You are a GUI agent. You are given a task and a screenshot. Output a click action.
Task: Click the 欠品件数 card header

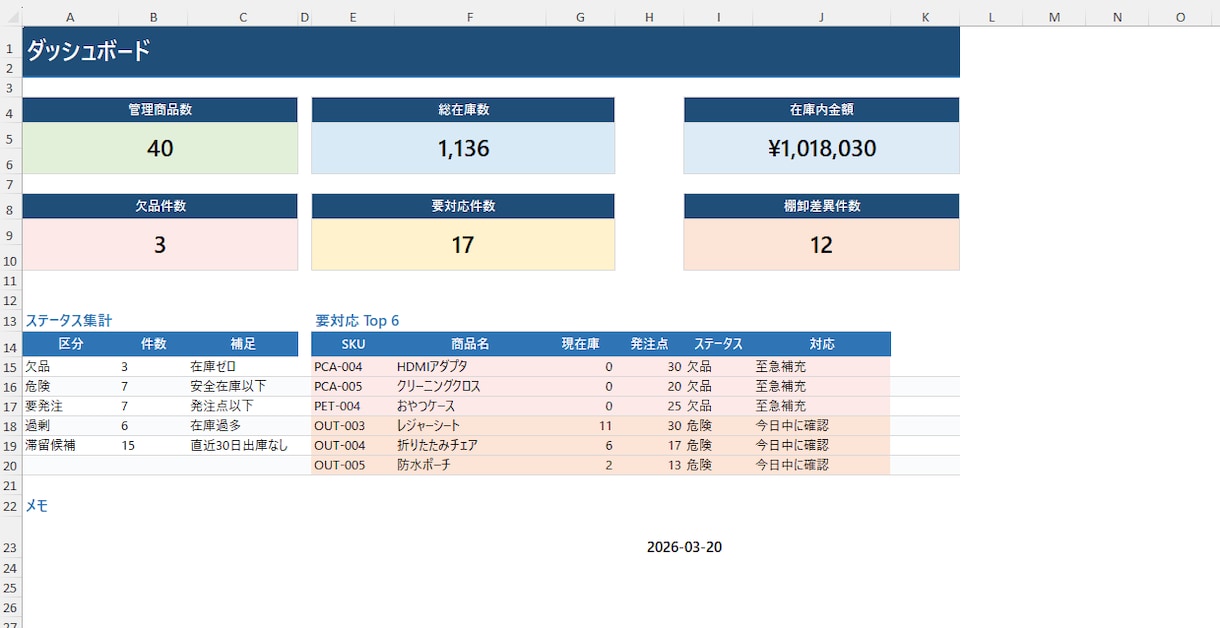(x=160, y=206)
